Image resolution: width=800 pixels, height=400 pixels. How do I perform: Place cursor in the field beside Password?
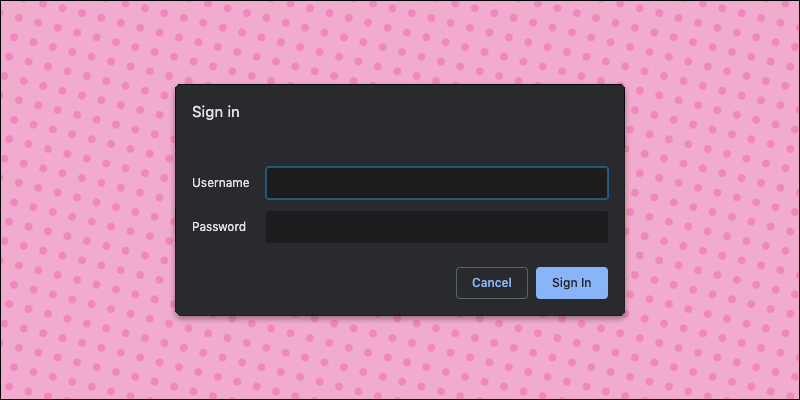point(437,227)
